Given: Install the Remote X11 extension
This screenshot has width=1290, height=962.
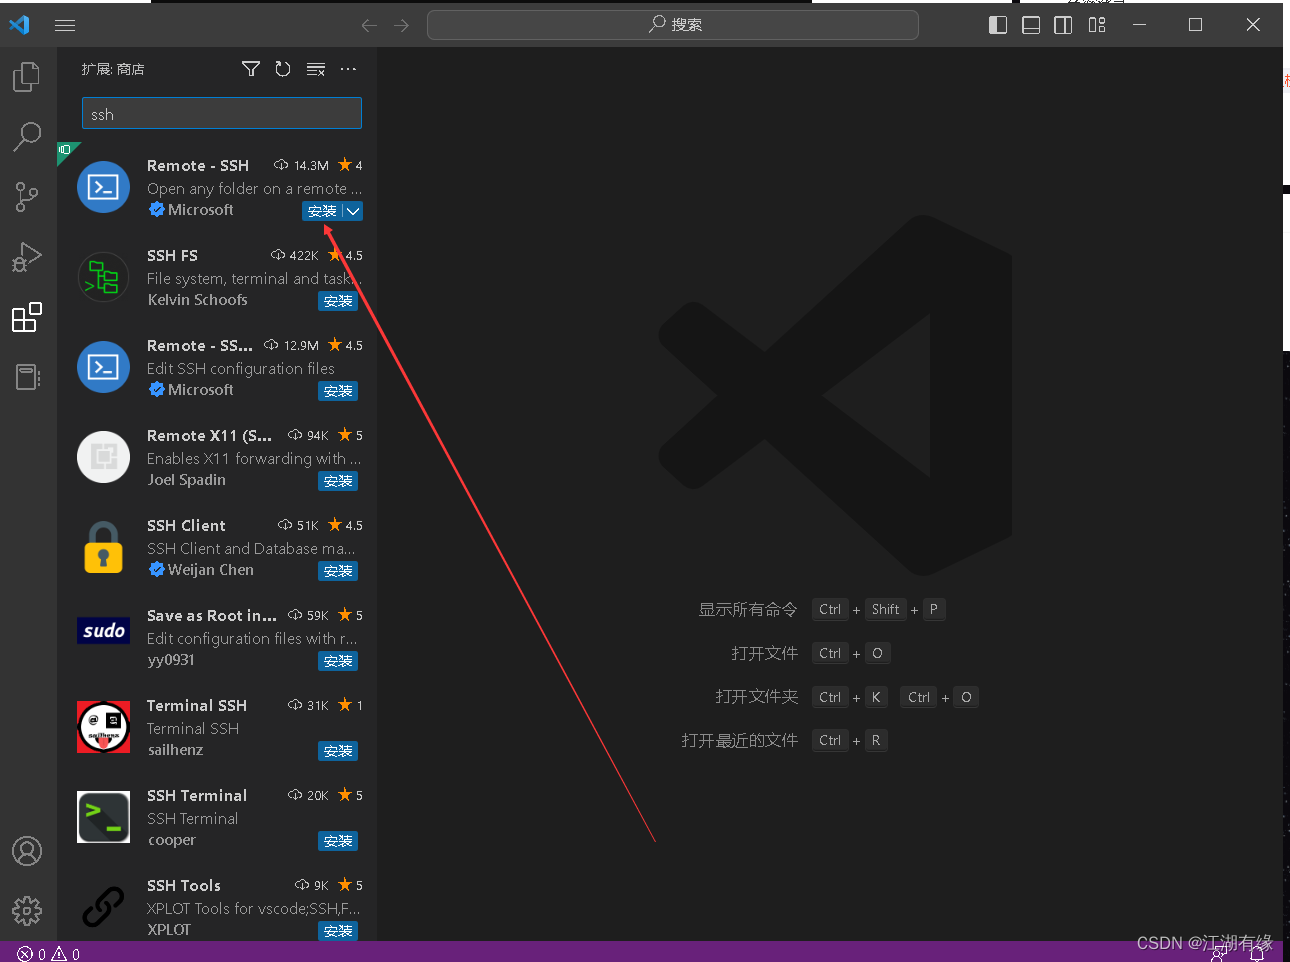Looking at the screenshot, I should (x=338, y=481).
